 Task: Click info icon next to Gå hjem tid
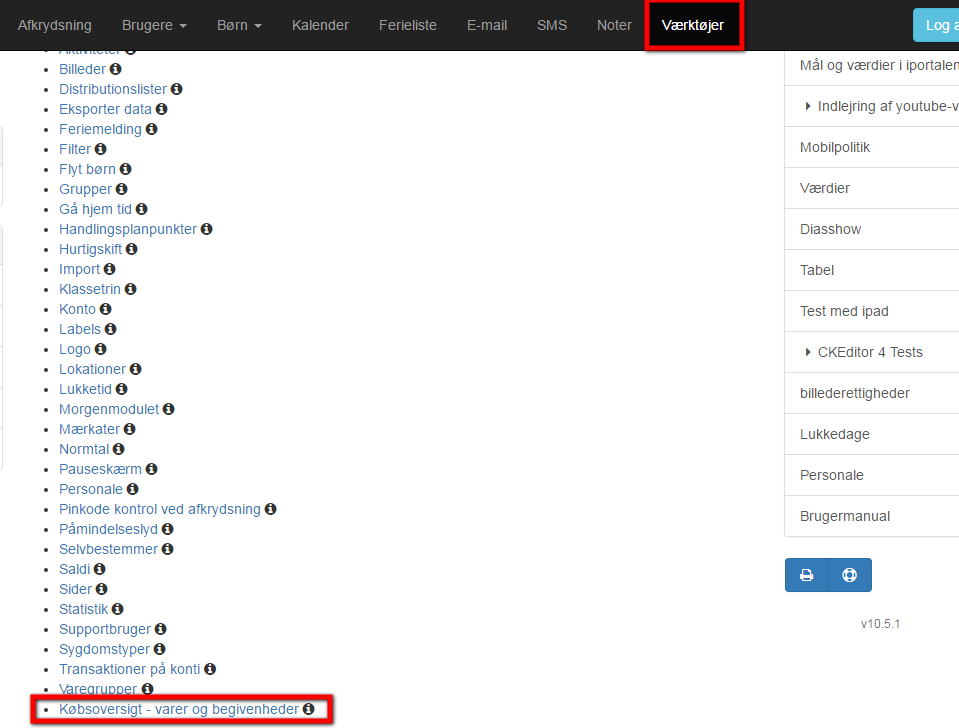point(142,209)
